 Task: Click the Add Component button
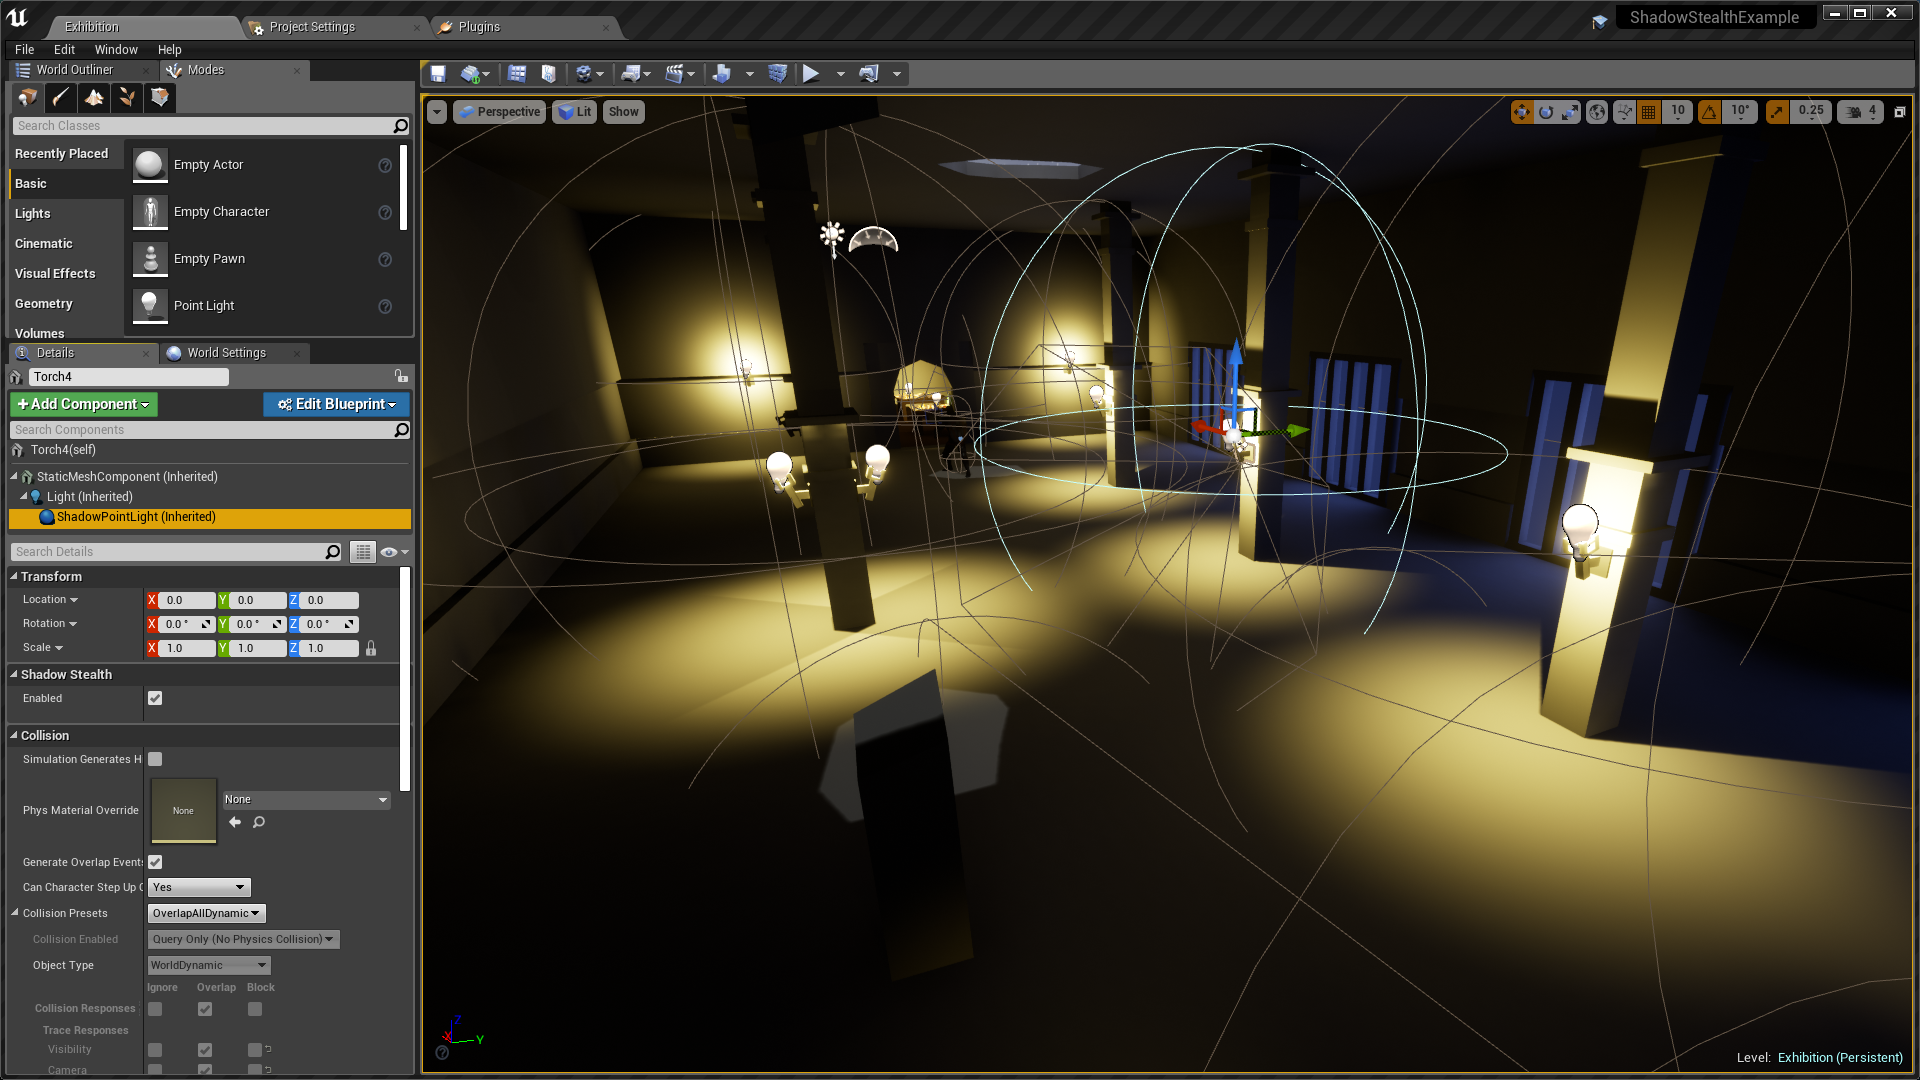point(83,404)
